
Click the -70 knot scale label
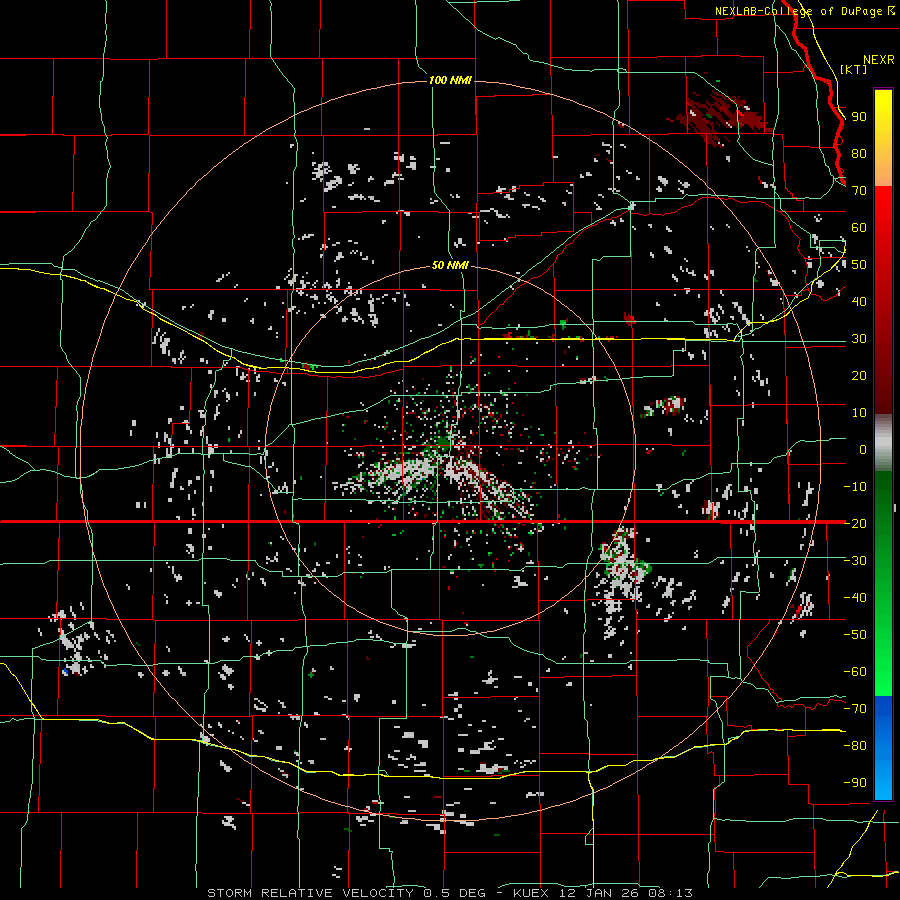click(x=855, y=708)
